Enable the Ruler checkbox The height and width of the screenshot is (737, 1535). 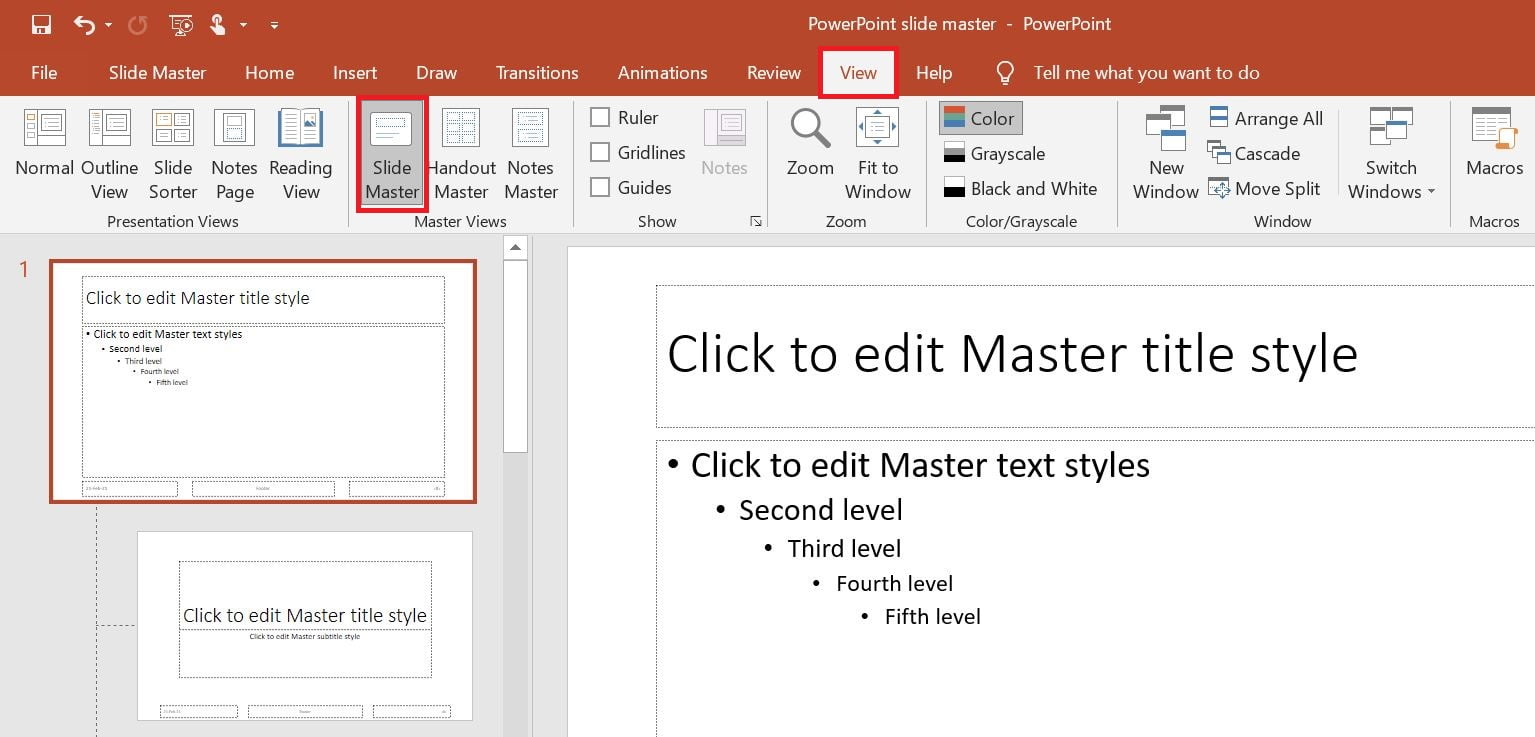click(600, 117)
